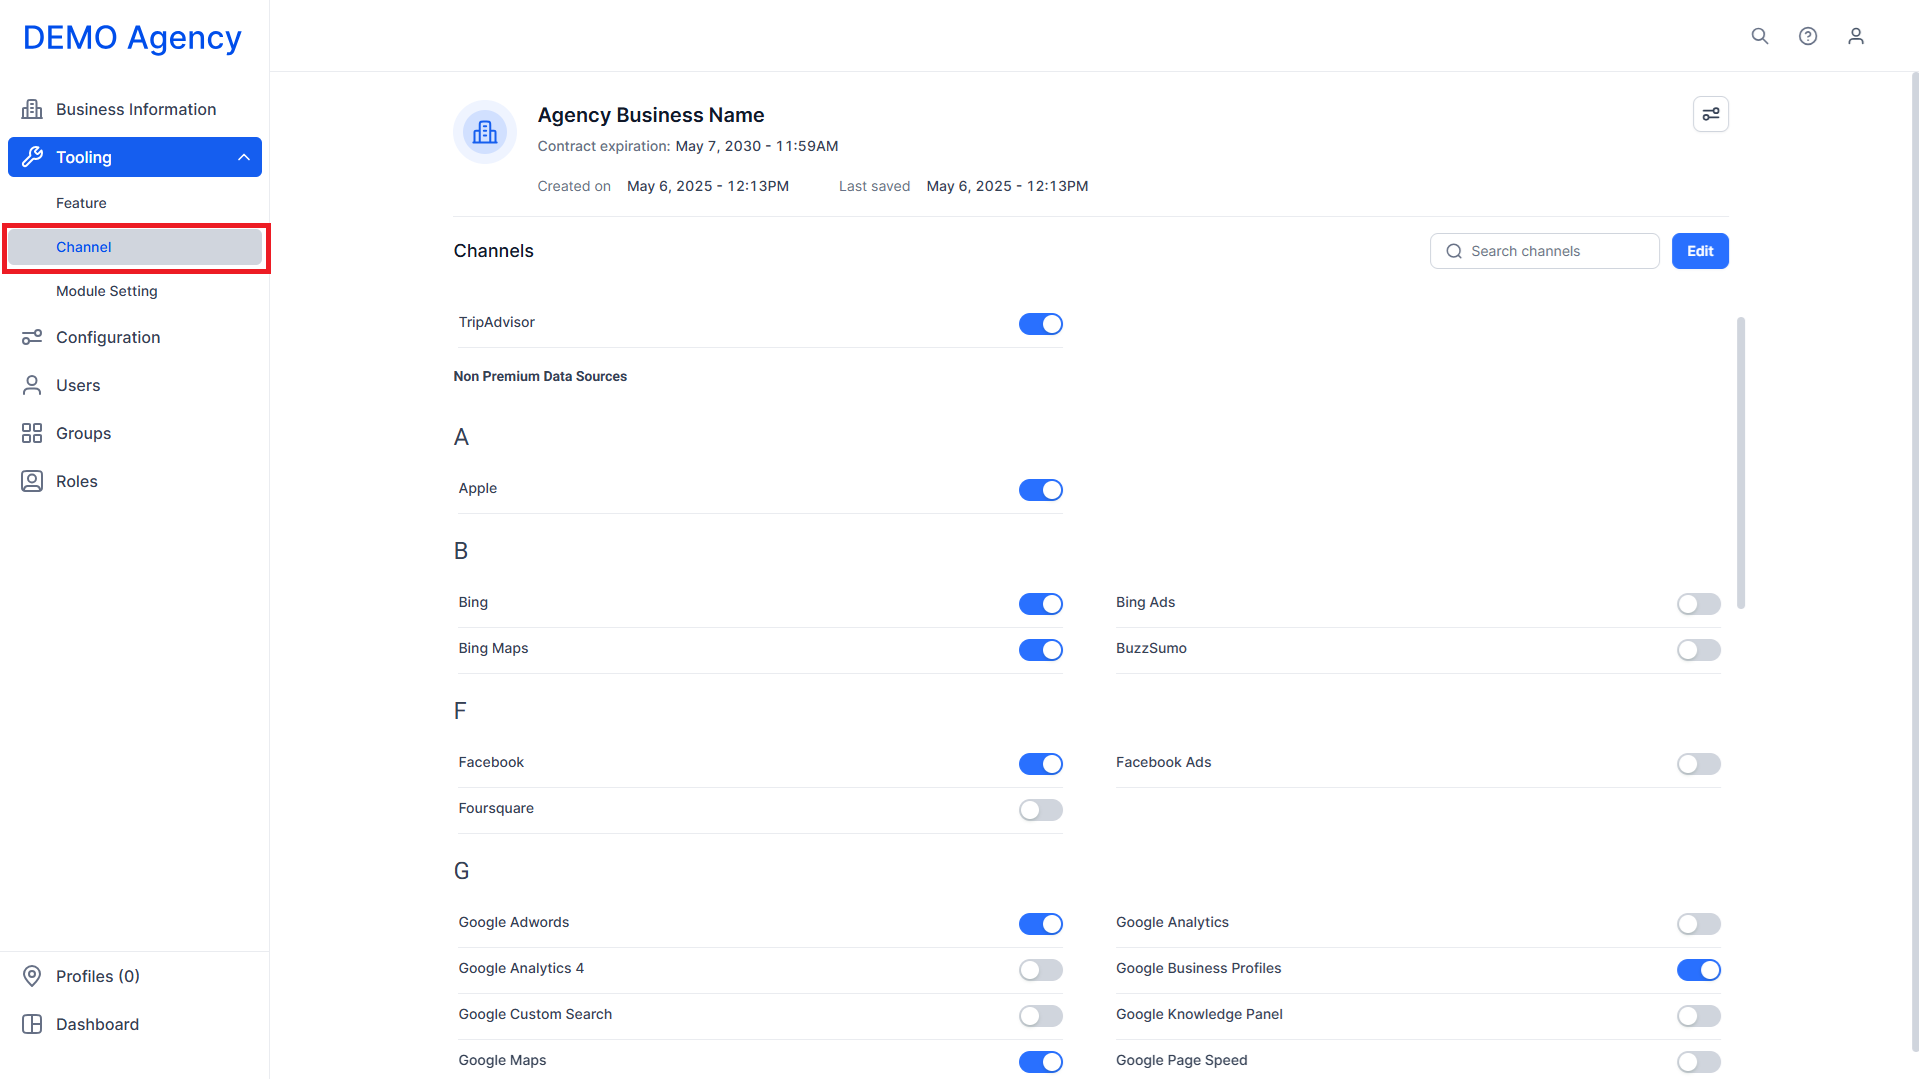Enable the Google Analytics 4 toggle
This screenshot has width=1919, height=1079.
[1040, 970]
